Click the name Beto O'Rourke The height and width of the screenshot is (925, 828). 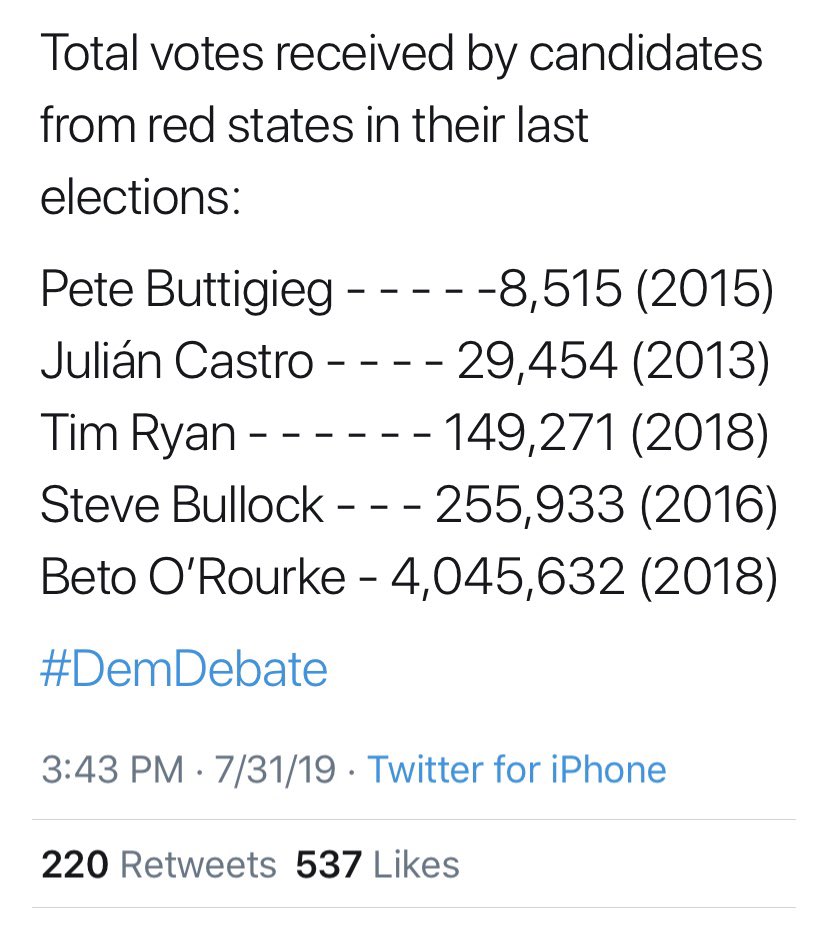193,578
